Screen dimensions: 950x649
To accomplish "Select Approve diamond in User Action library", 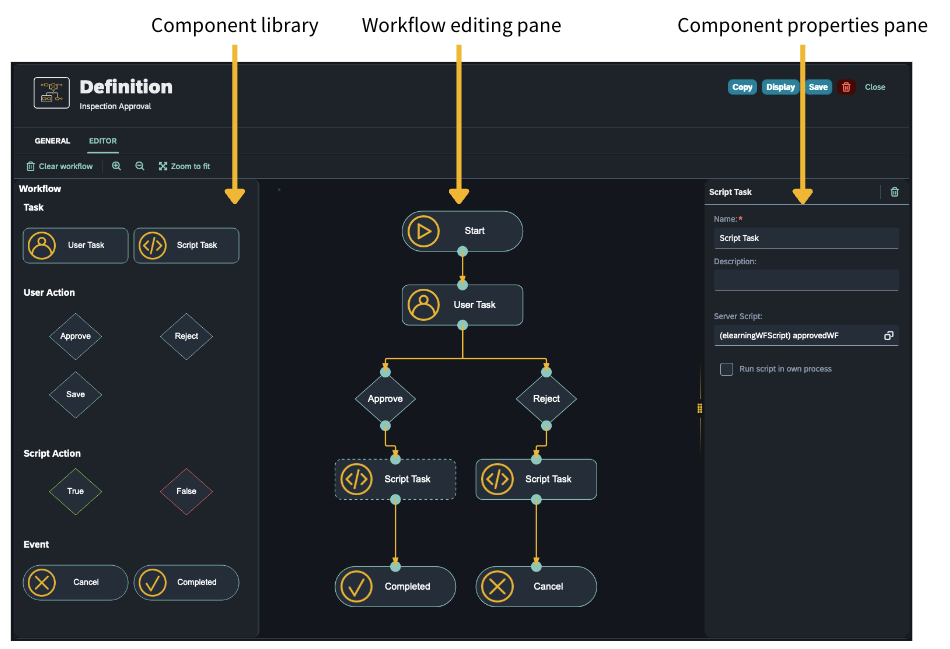I will (x=76, y=336).
